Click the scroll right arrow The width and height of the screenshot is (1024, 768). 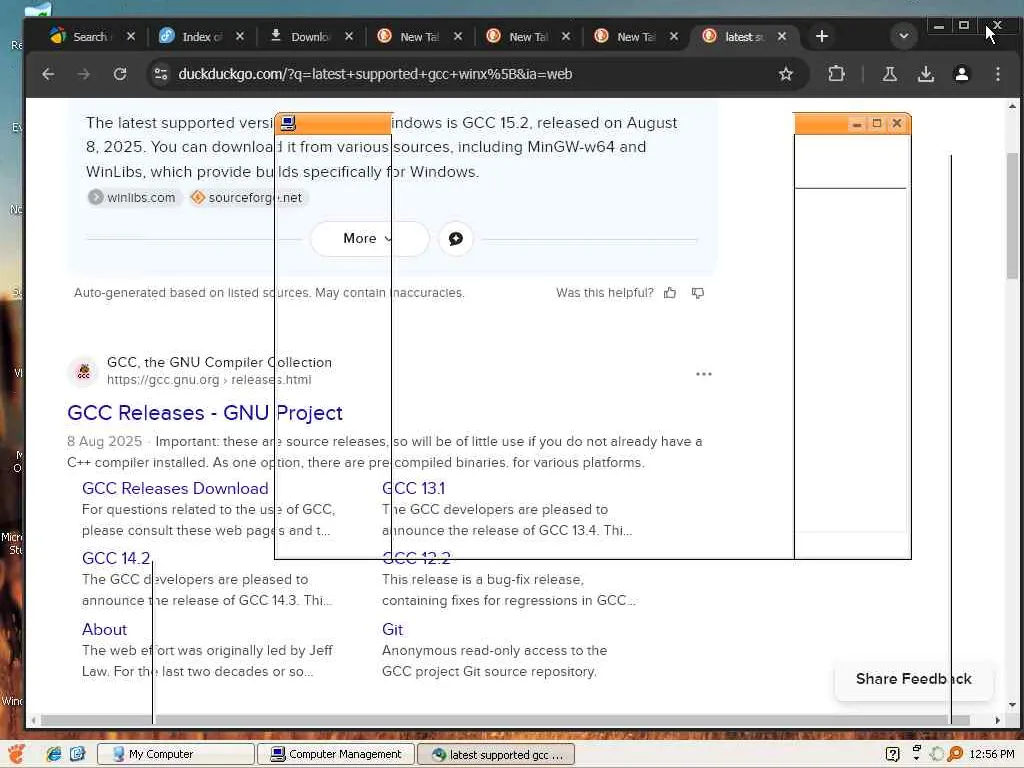click(x=997, y=720)
